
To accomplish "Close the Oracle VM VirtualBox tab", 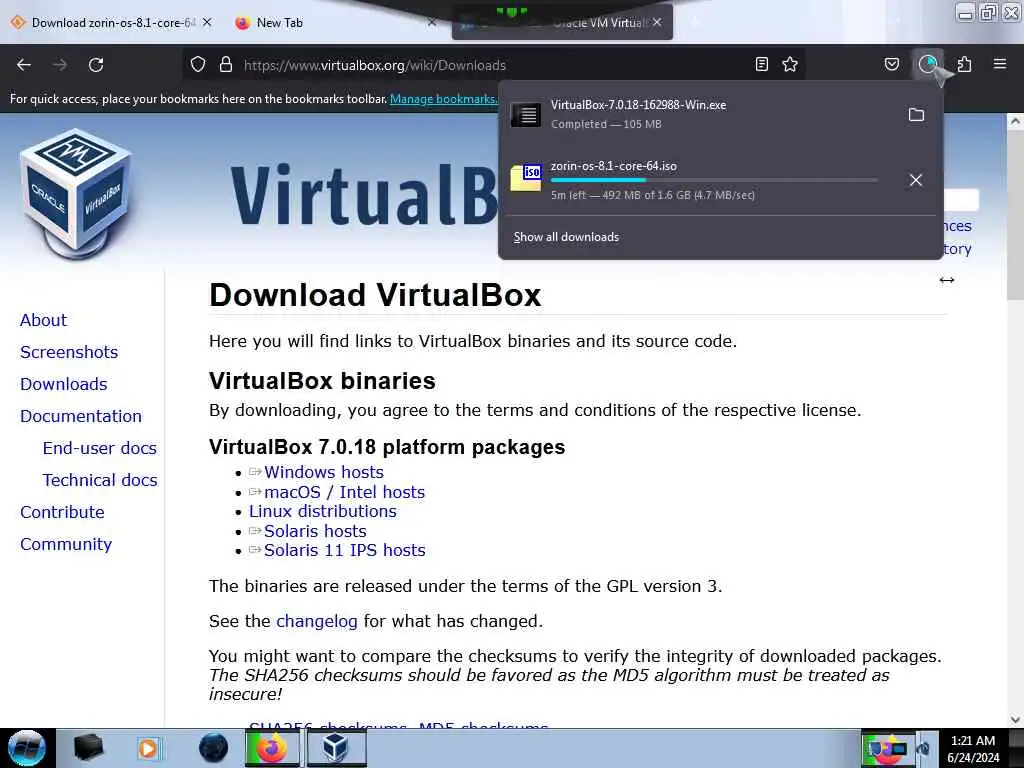I will pyautogui.click(x=657, y=23).
